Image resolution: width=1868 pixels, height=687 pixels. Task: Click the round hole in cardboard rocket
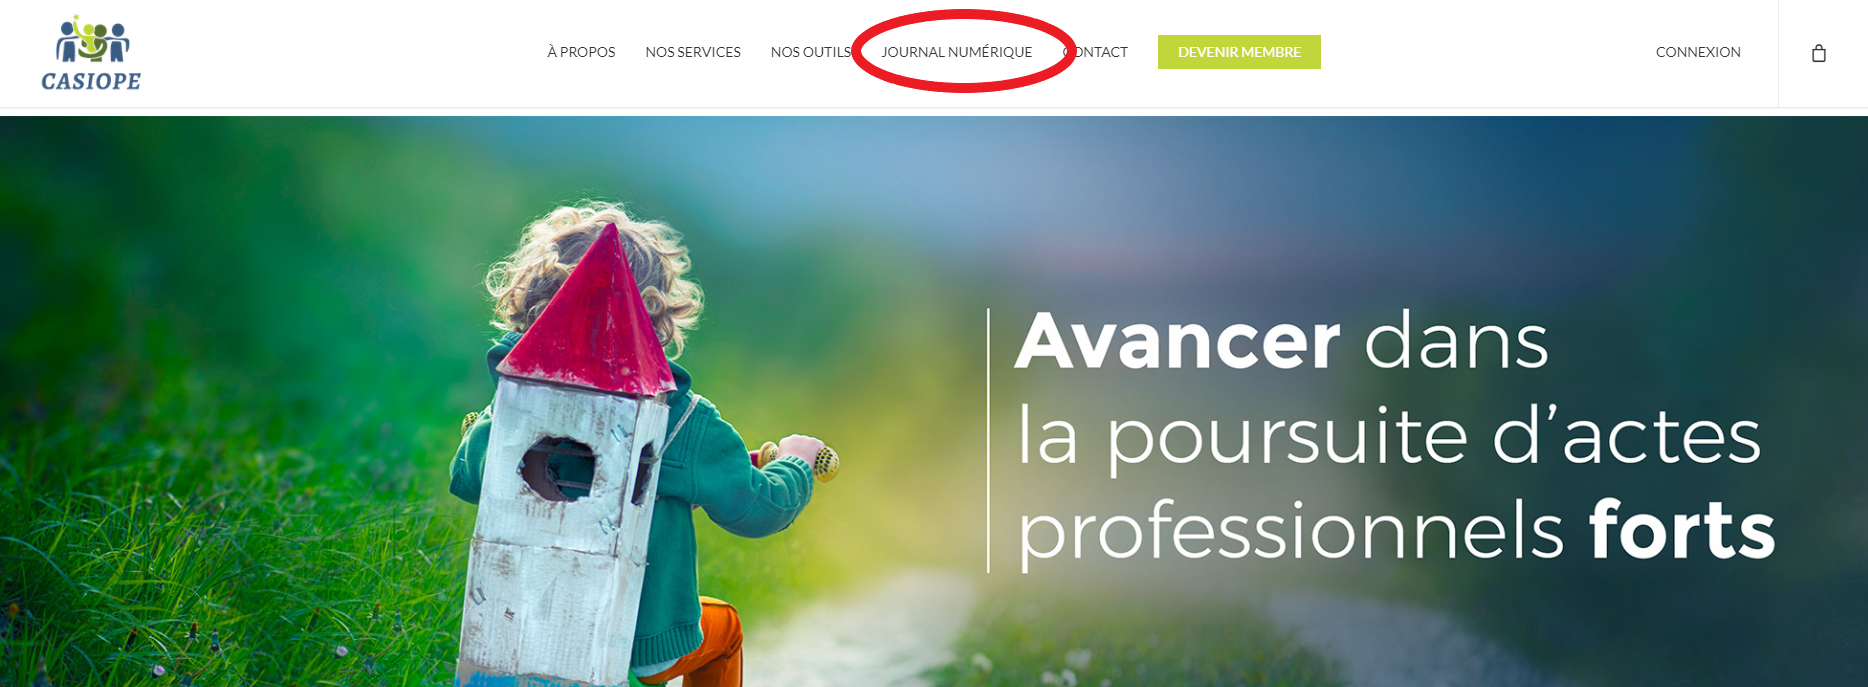[559, 467]
